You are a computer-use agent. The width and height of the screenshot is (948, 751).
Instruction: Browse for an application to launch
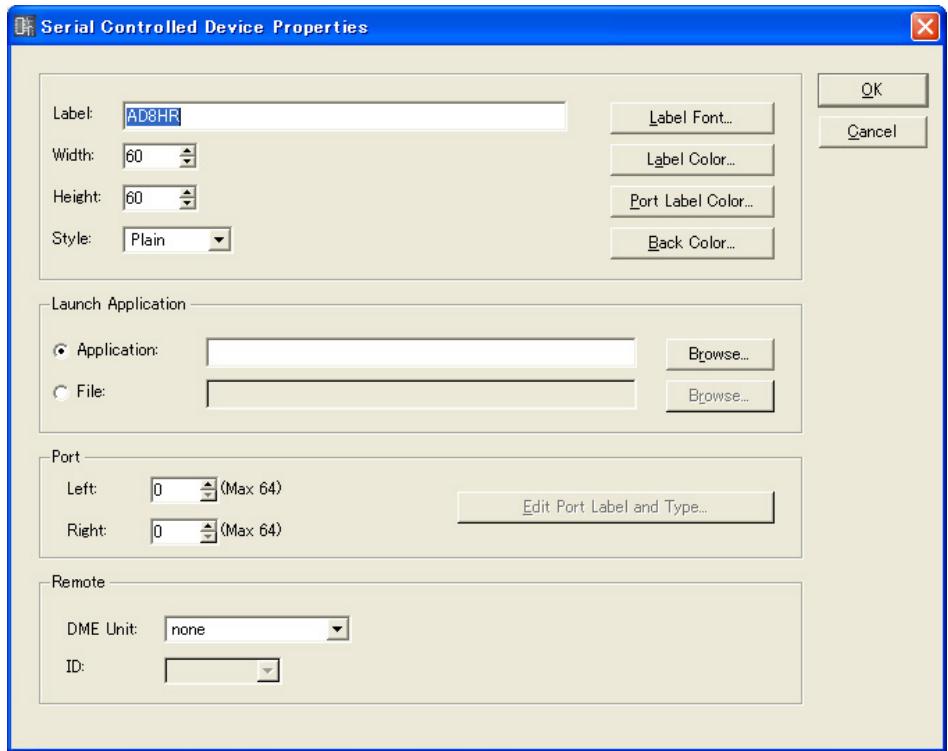coord(719,354)
